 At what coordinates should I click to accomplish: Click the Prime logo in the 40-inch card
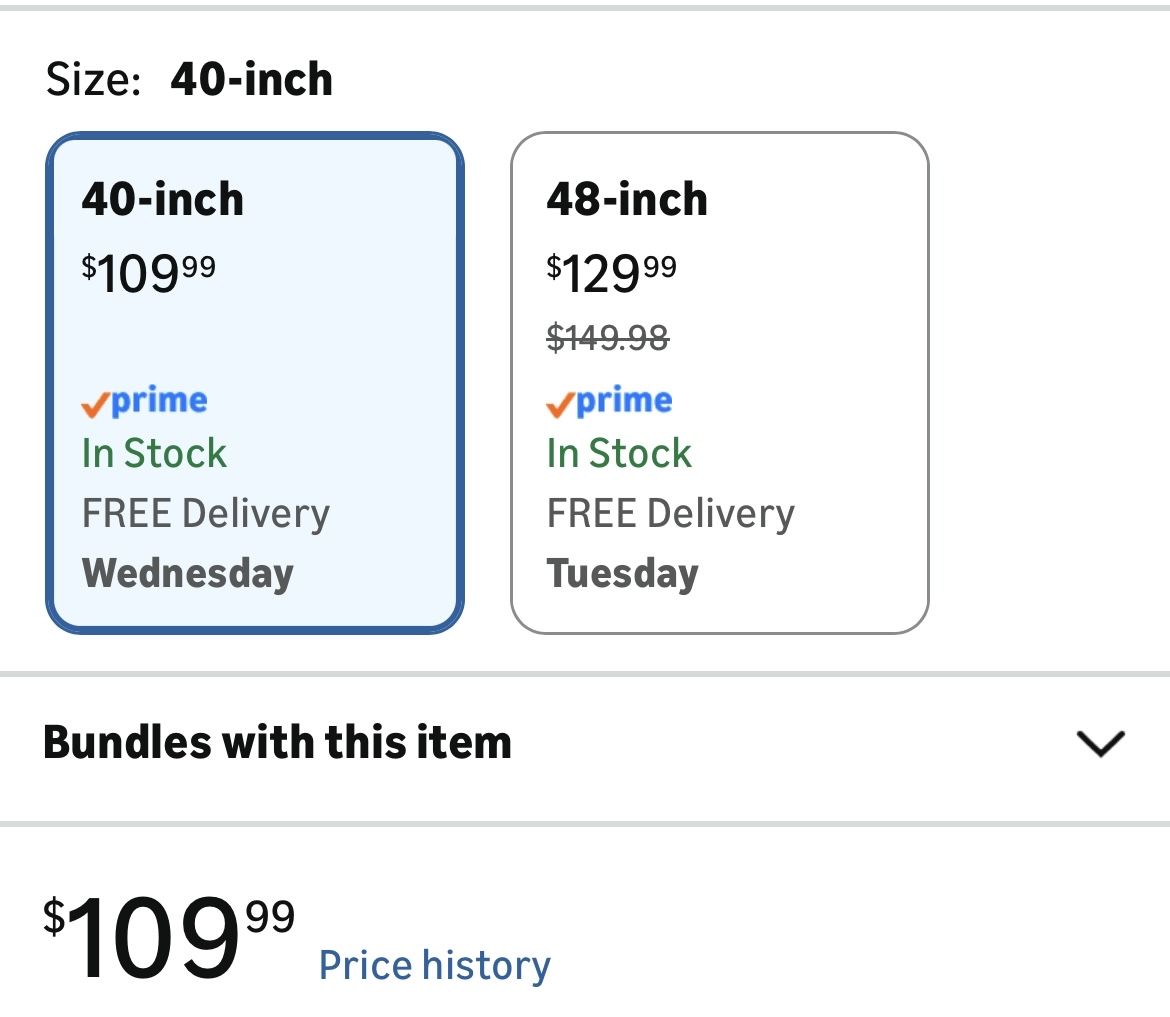145,402
